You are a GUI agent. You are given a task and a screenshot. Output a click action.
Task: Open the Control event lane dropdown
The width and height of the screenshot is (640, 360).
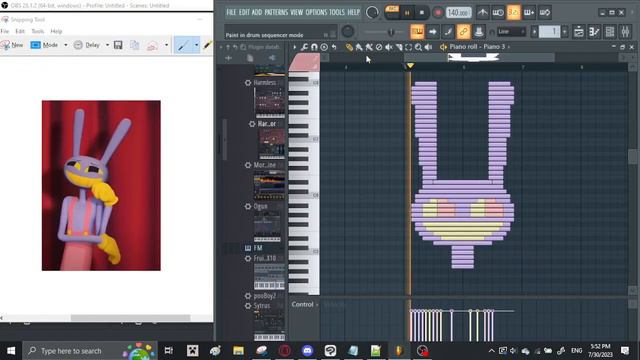point(304,304)
